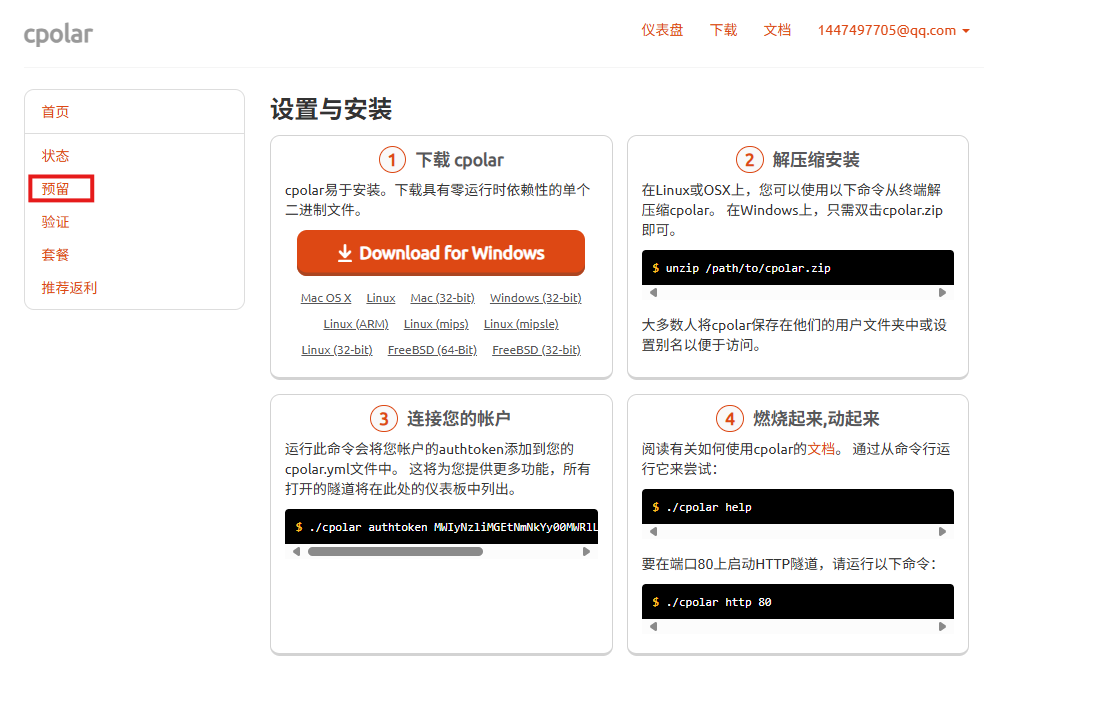
Task: Click right scroll arrow under cpolar help
Action: [942, 531]
